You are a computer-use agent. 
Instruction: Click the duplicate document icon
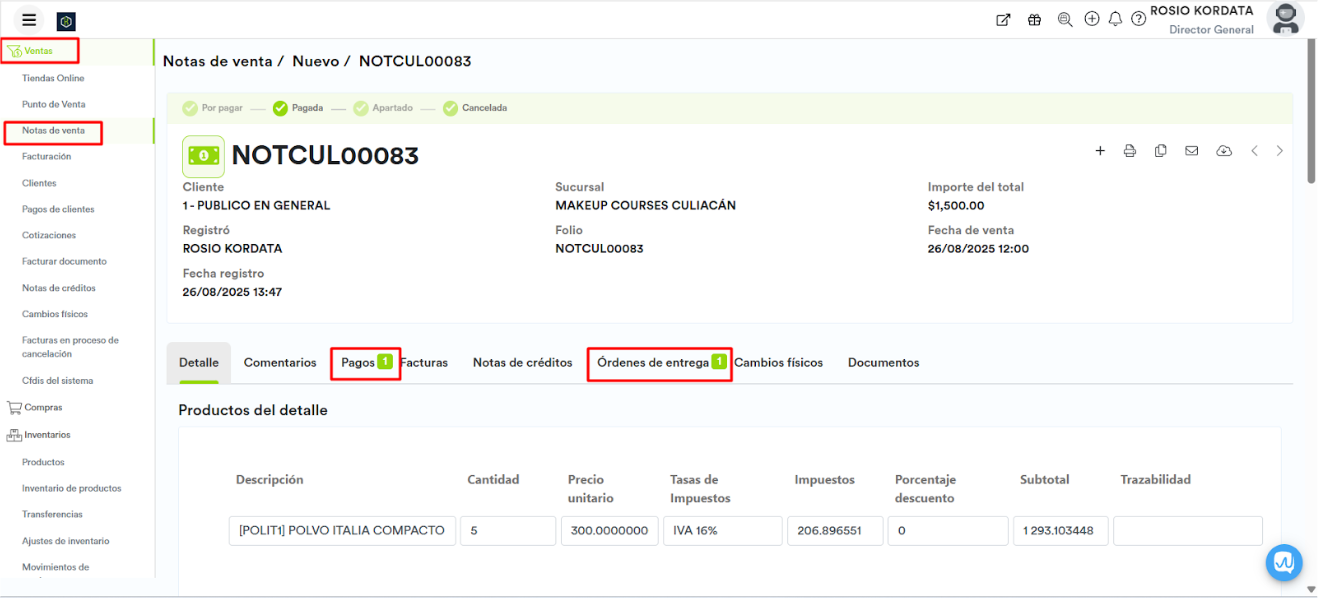click(1160, 151)
